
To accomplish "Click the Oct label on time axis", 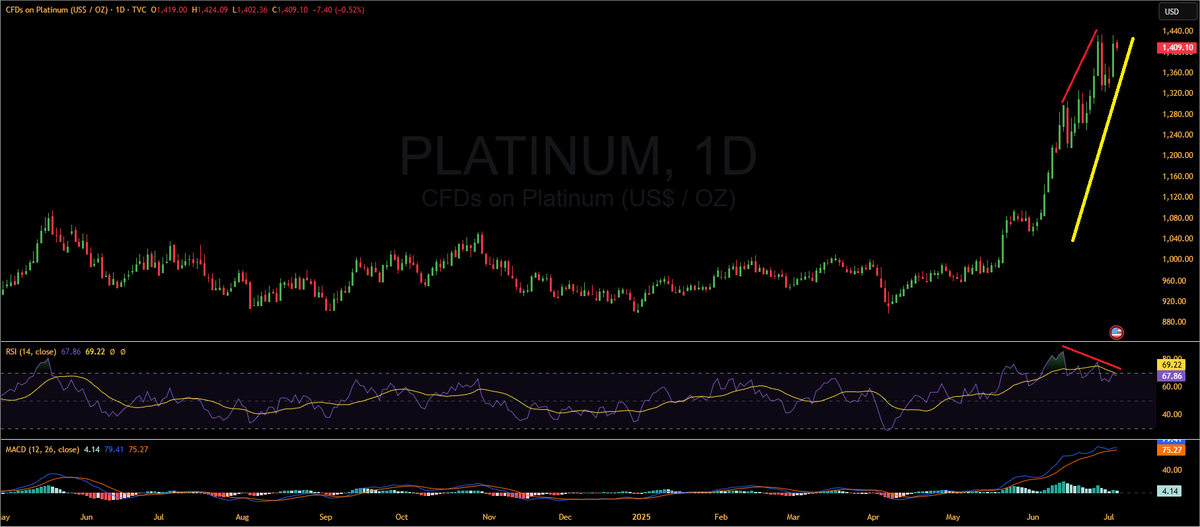I will (x=401, y=519).
